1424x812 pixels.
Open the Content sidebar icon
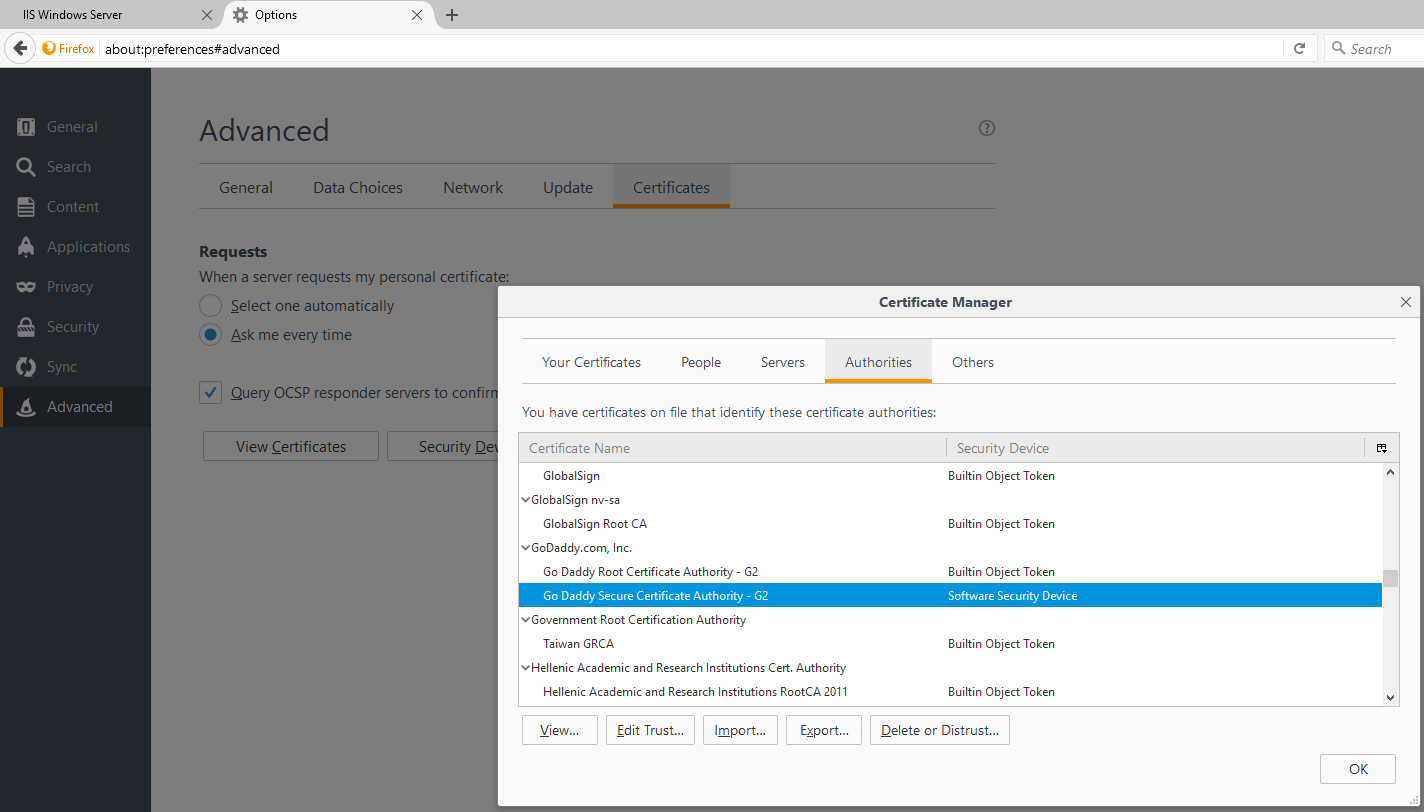pos(26,207)
